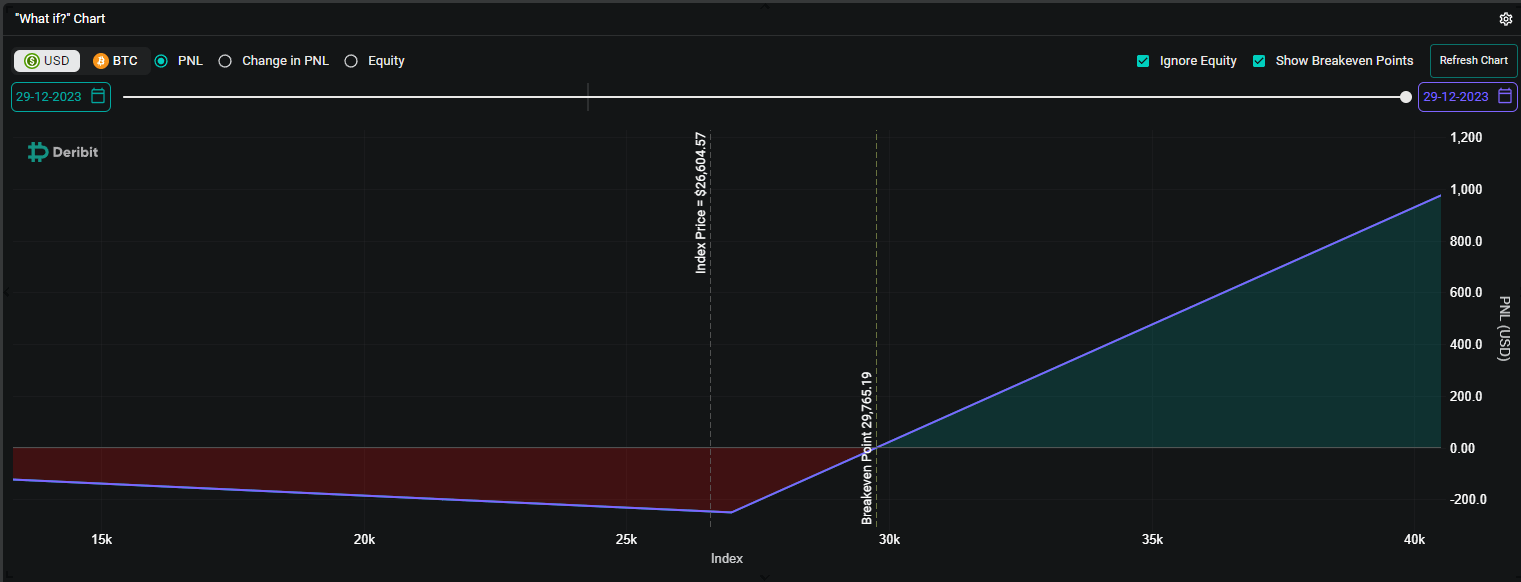This screenshot has height=582, width=1521.
Task: Click the date slider handle
Action: 1406,97
